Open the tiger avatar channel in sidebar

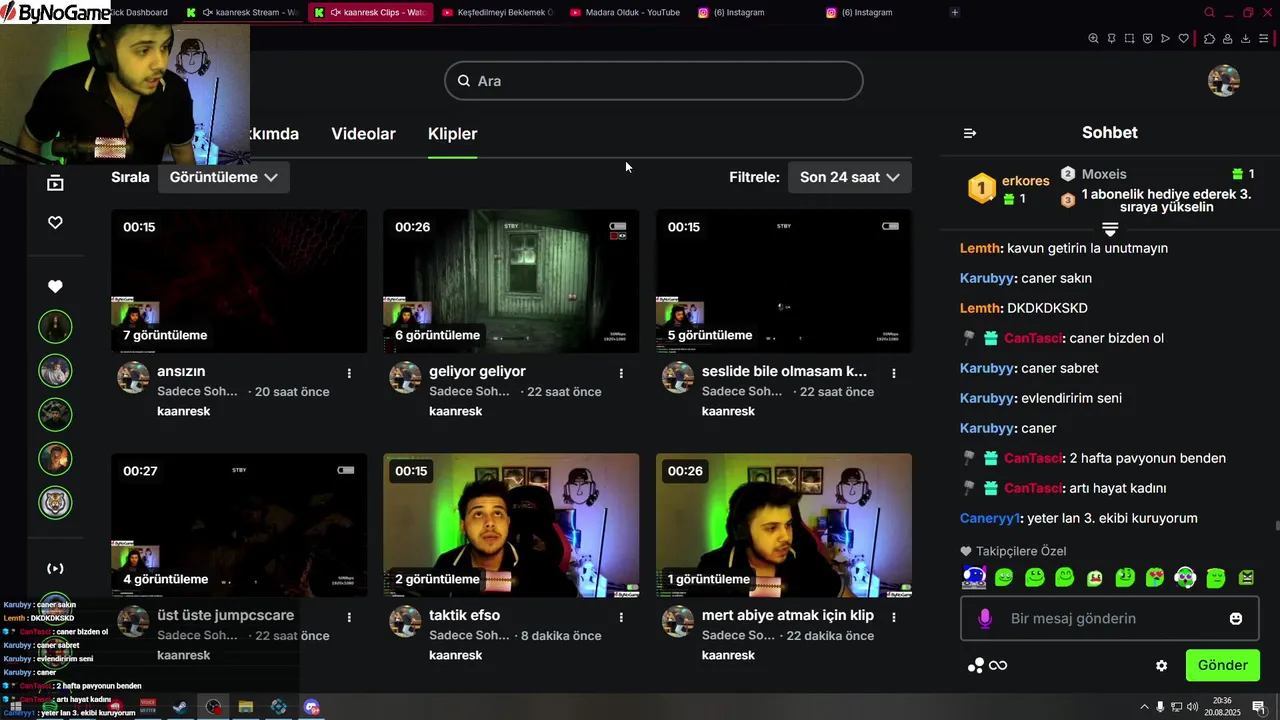pos(55,502)
